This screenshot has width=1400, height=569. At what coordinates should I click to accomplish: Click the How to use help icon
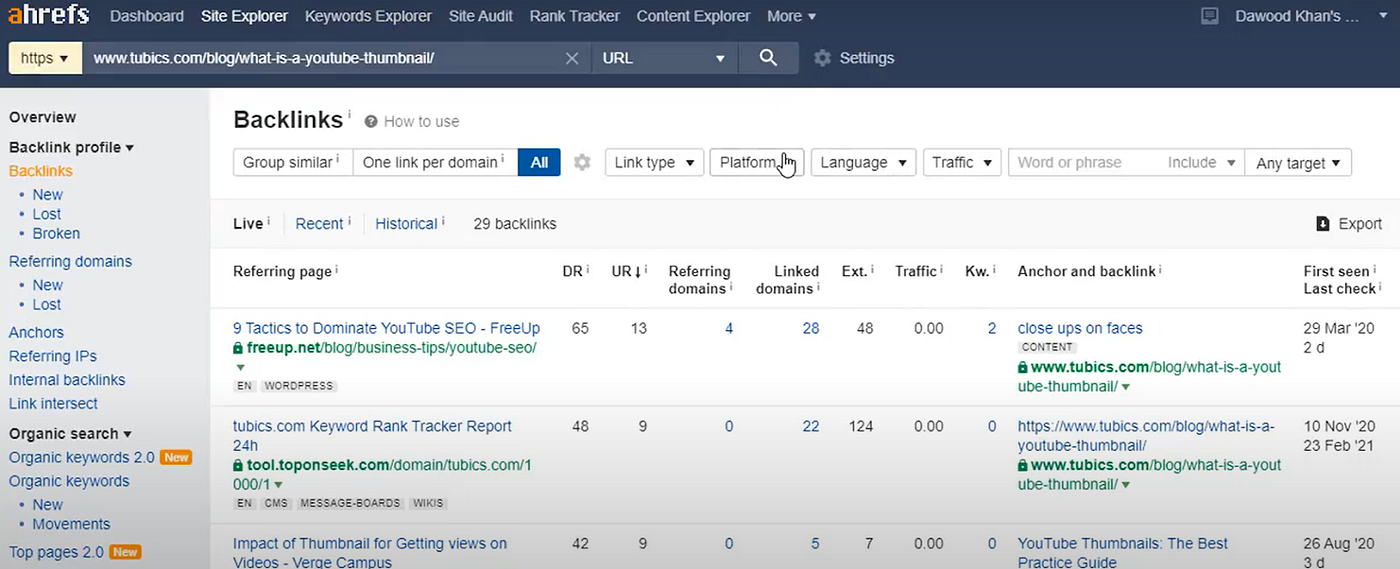[x=371, y=121]
